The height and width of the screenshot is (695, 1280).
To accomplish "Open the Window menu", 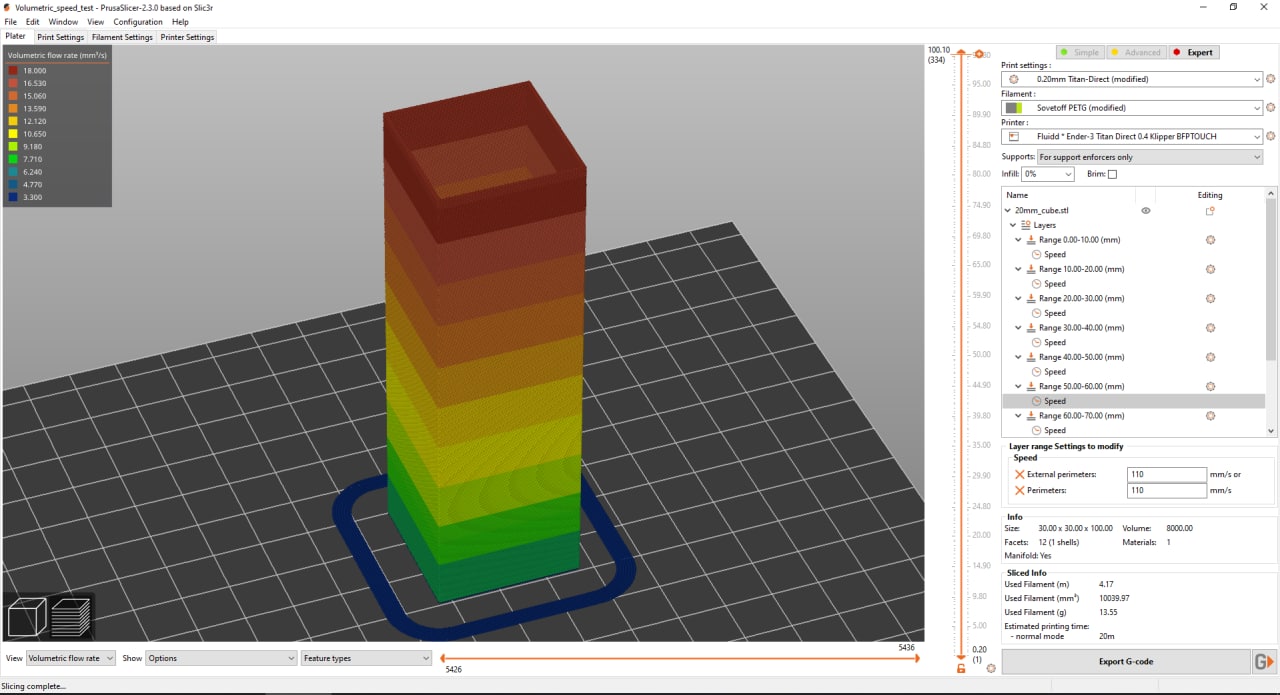I will [x=63, y=21].
